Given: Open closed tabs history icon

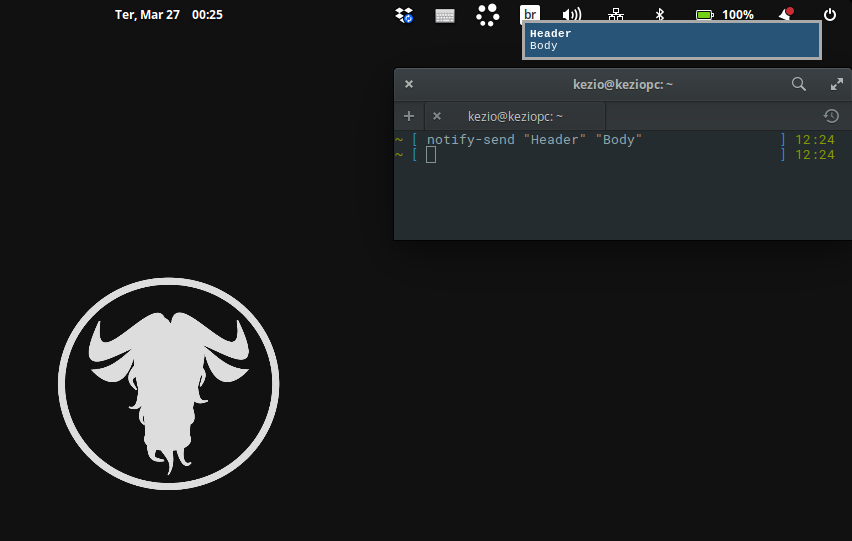Looking at the screenshot, I should (x=831, y=116).
